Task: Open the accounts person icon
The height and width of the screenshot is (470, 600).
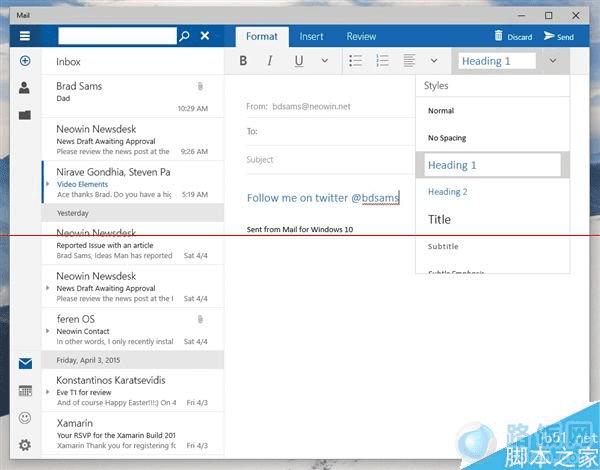Action: [x=24, y=88]
